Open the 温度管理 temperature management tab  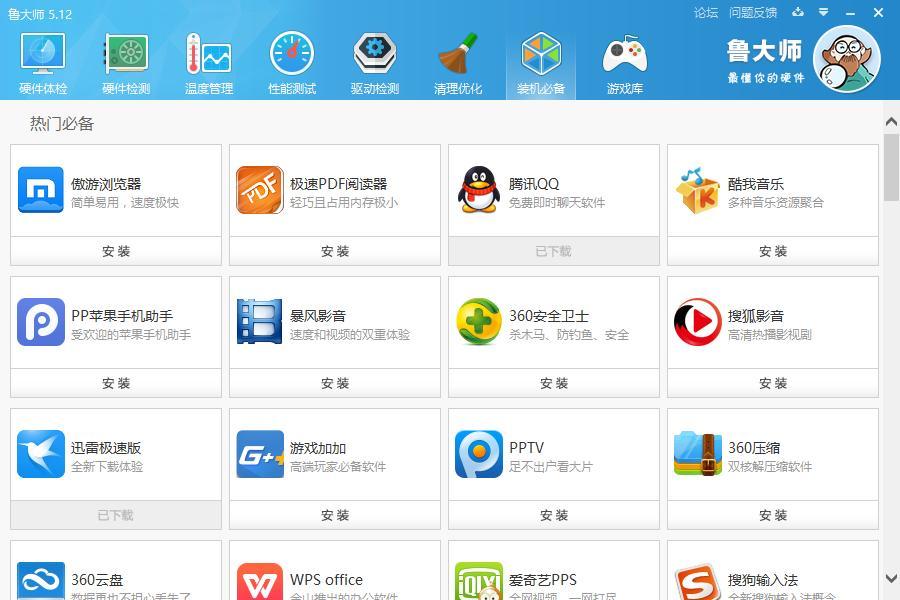point(209,64)
